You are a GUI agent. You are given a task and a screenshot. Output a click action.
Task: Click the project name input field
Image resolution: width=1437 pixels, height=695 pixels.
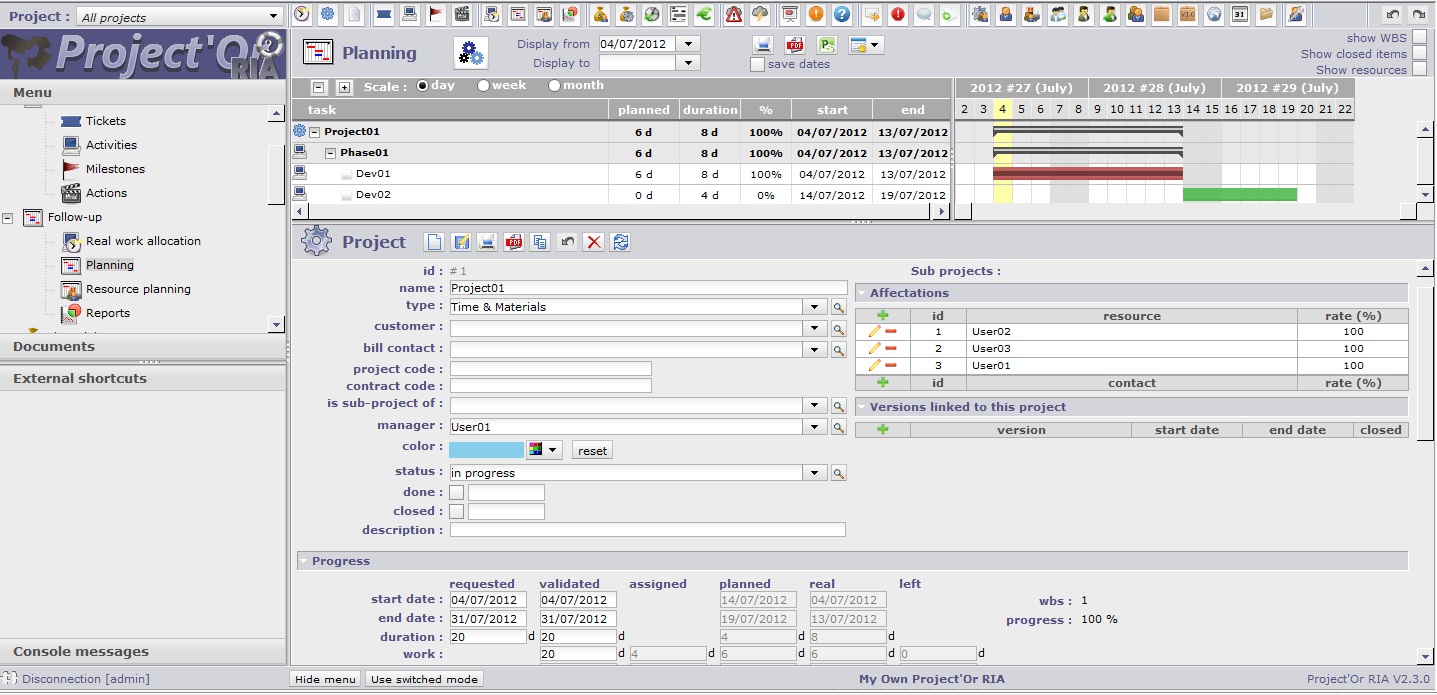[647, 288]
